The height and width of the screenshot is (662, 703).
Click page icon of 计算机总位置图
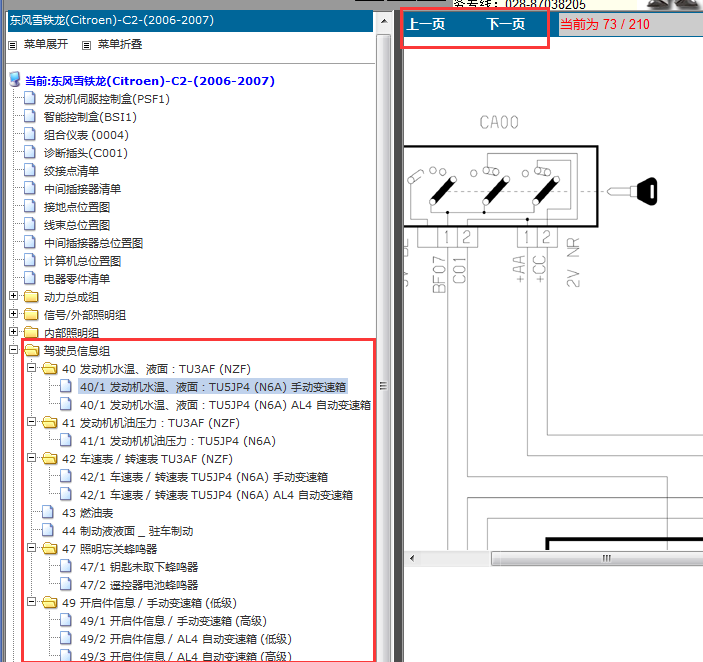click(x=30, y=260)
